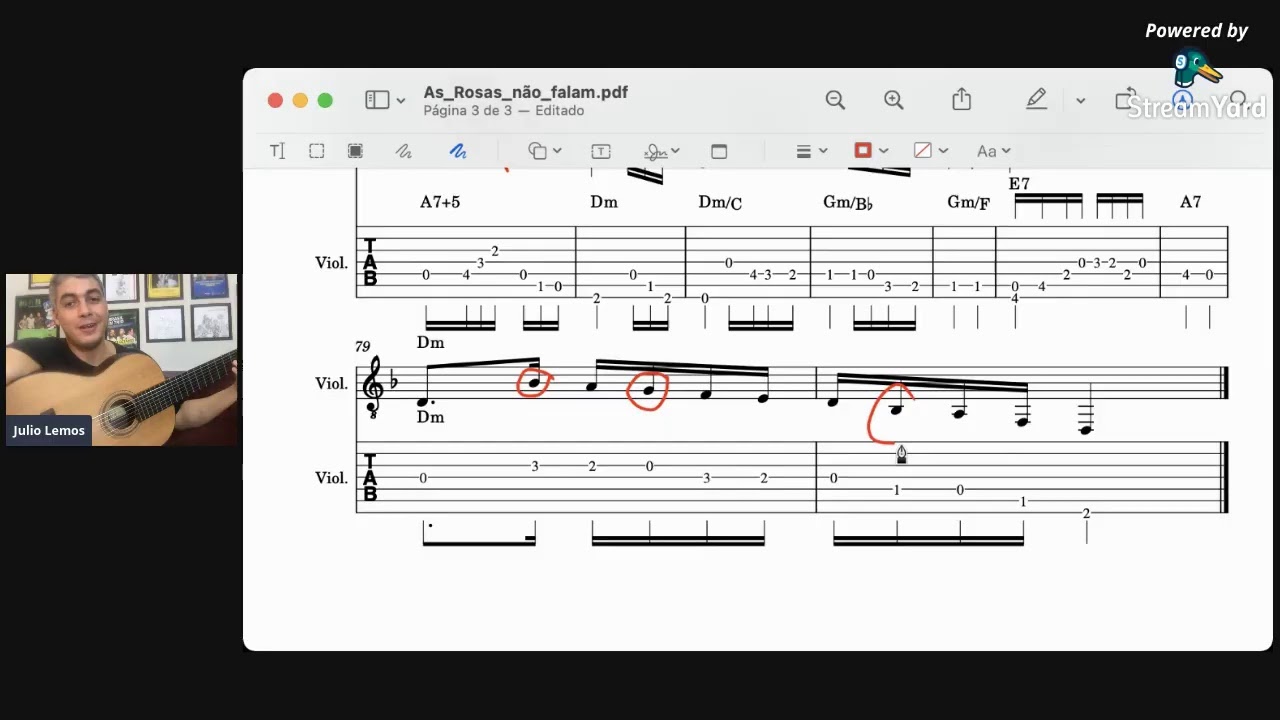Image resolution: width=1280 pixels, height=720 pixels.
Task: Select the blue Draw tool
Action: coord(458,151)
